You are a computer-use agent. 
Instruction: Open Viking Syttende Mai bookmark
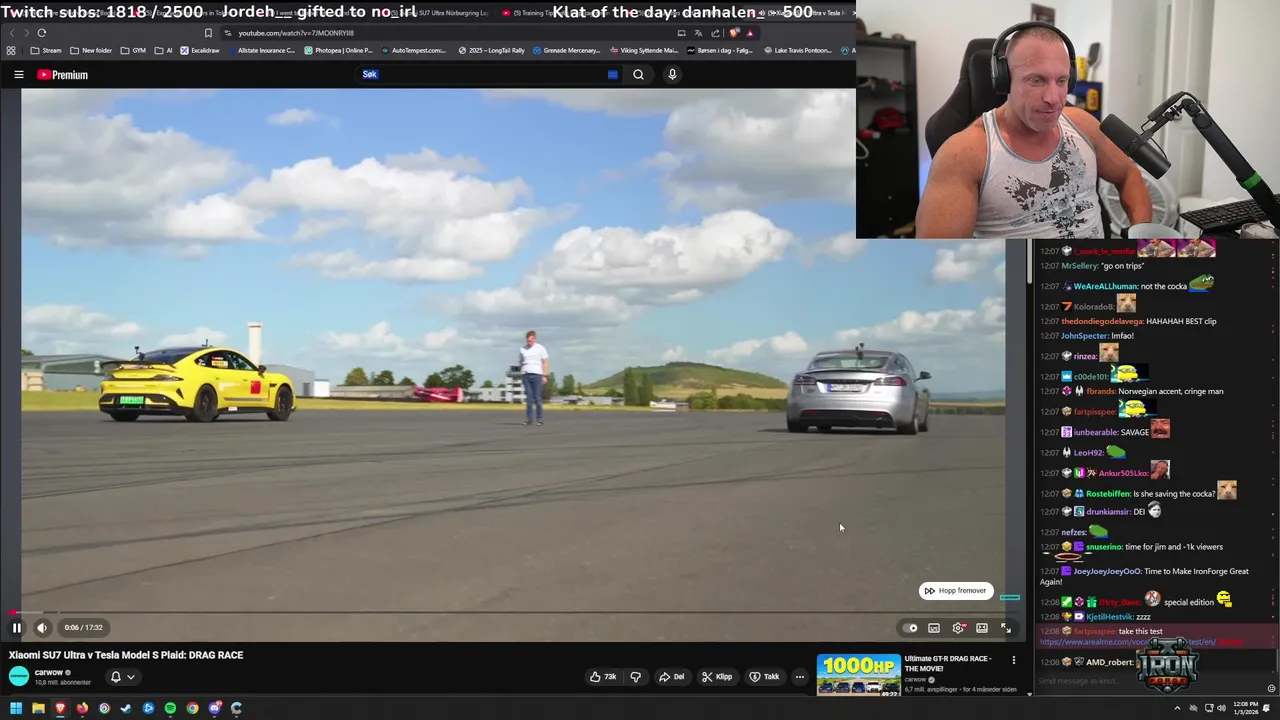tap(642, 50)
